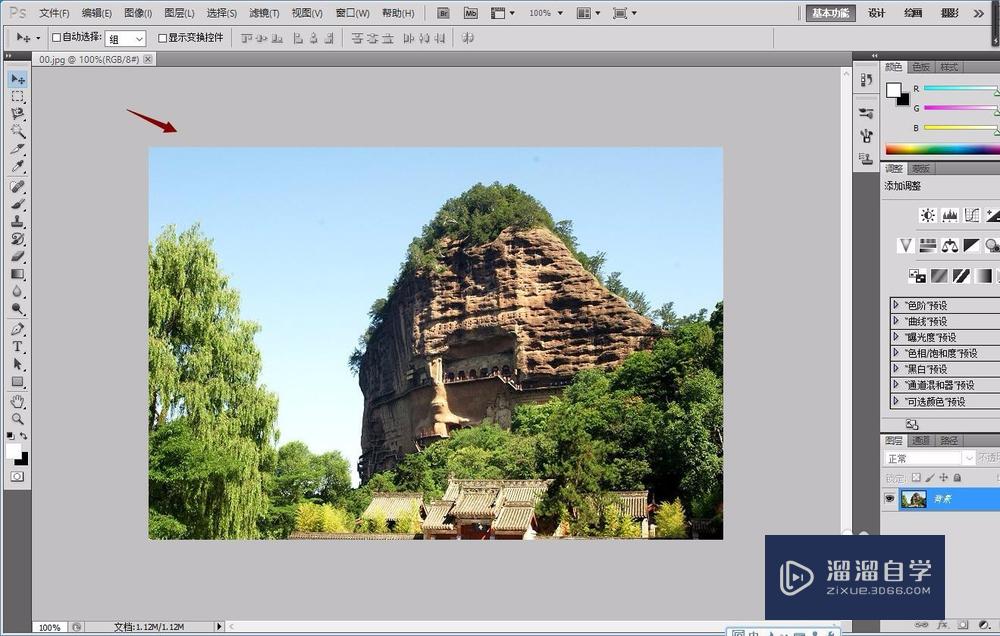Viewport: 1000px width, 636px height.
Task: Select the Spot Healing Brush tool
Action: pyautogui.click(x=17, y=187)
